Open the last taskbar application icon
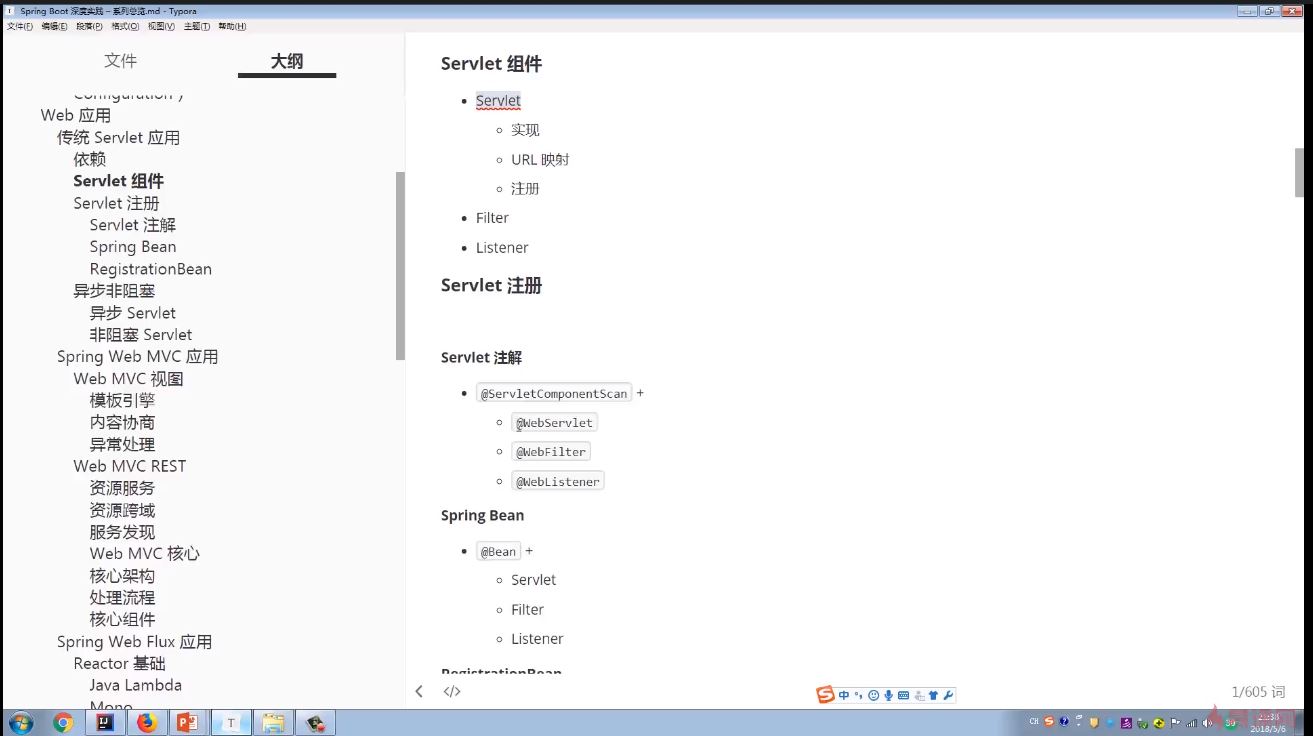Viewport: 1313px width, 736px height. click(x=315, y=722)
